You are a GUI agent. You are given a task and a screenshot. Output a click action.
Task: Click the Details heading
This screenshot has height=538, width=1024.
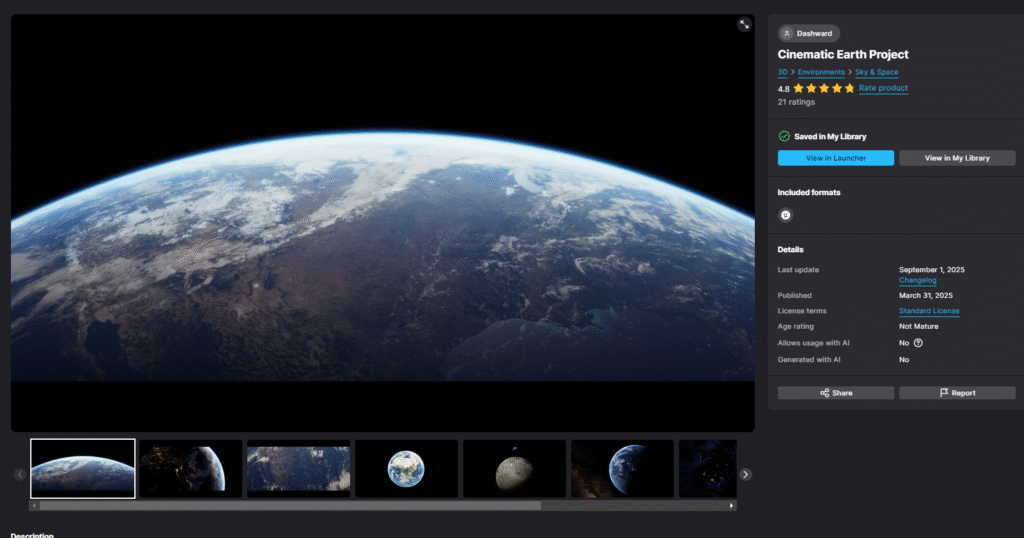[x=790, y=249]
